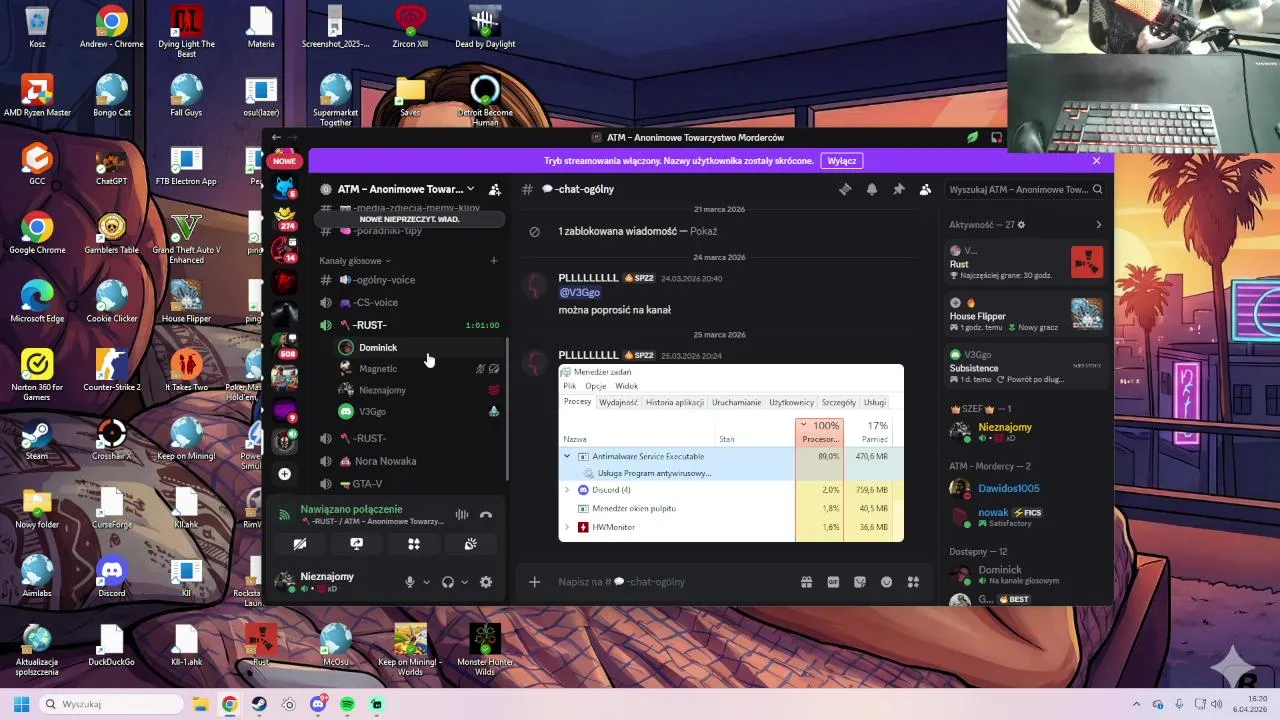Click the @V3Ggo mention
Screen dimensions: 1280x720
(x=579, y=293)
